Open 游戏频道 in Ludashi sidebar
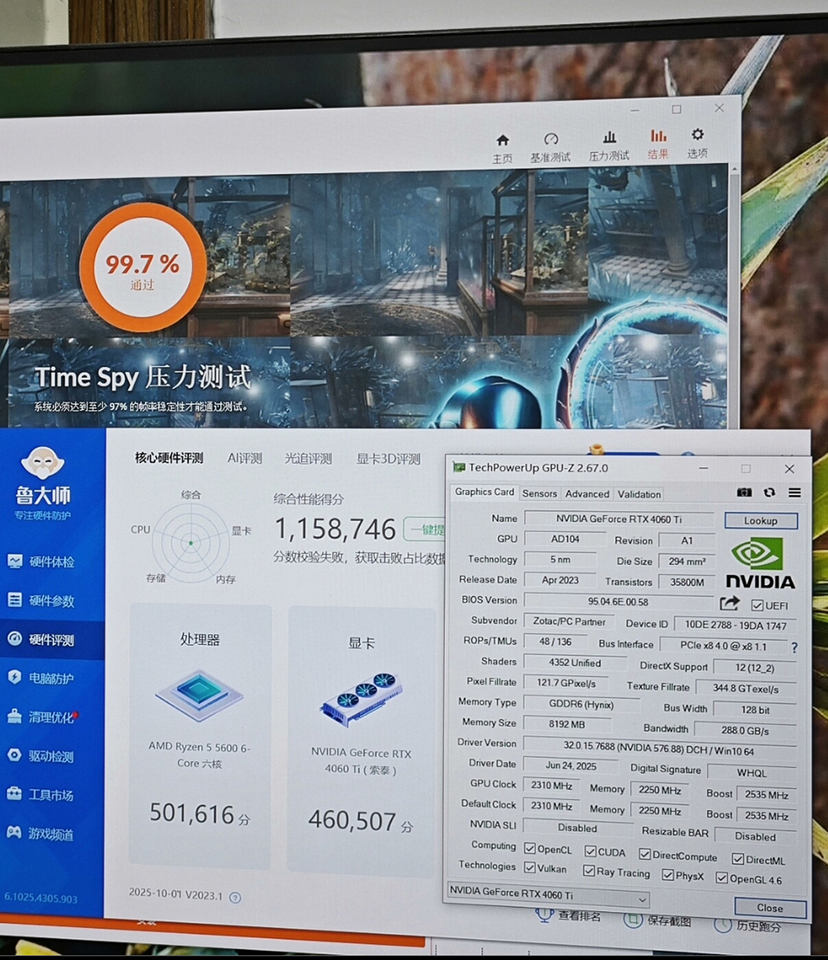The height and width of the screenshot is (960, 828). pyautogui.click(x=41, y=833)
